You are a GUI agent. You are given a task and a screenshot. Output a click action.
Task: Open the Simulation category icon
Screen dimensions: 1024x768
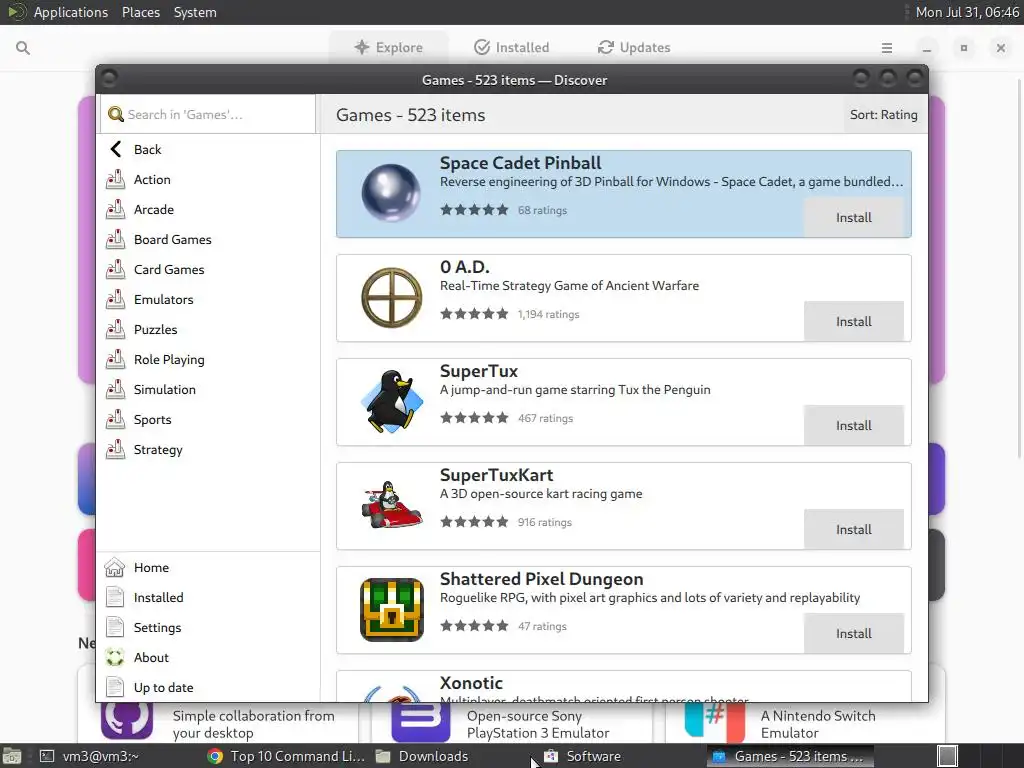116,389
